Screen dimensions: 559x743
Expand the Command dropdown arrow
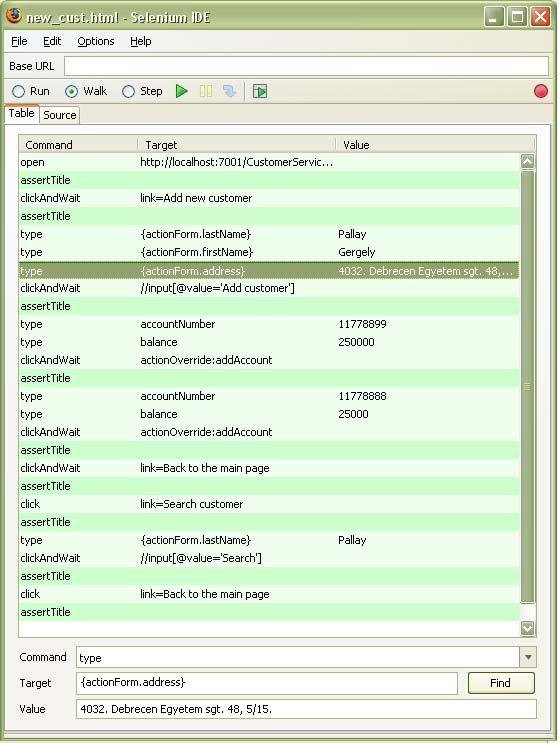pyautogui.click(x=528, y=657)
